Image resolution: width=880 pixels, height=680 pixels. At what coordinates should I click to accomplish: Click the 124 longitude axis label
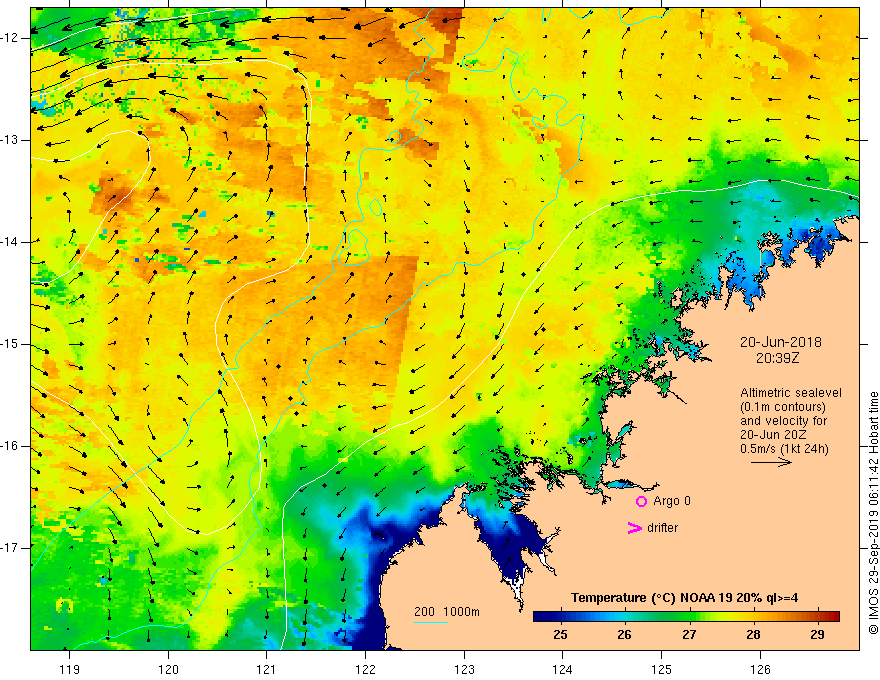point(563,669)
